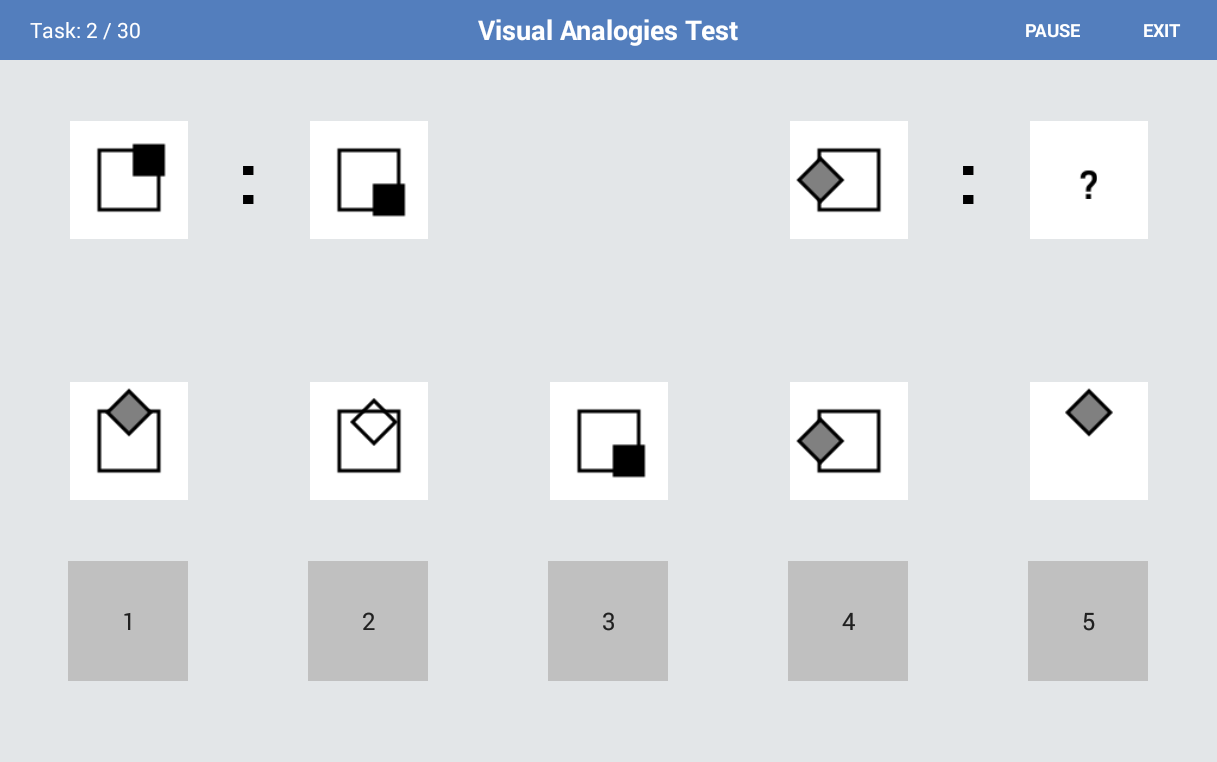Click the question mark placeholder box
1217x762 pixels.
(1089, 180)
